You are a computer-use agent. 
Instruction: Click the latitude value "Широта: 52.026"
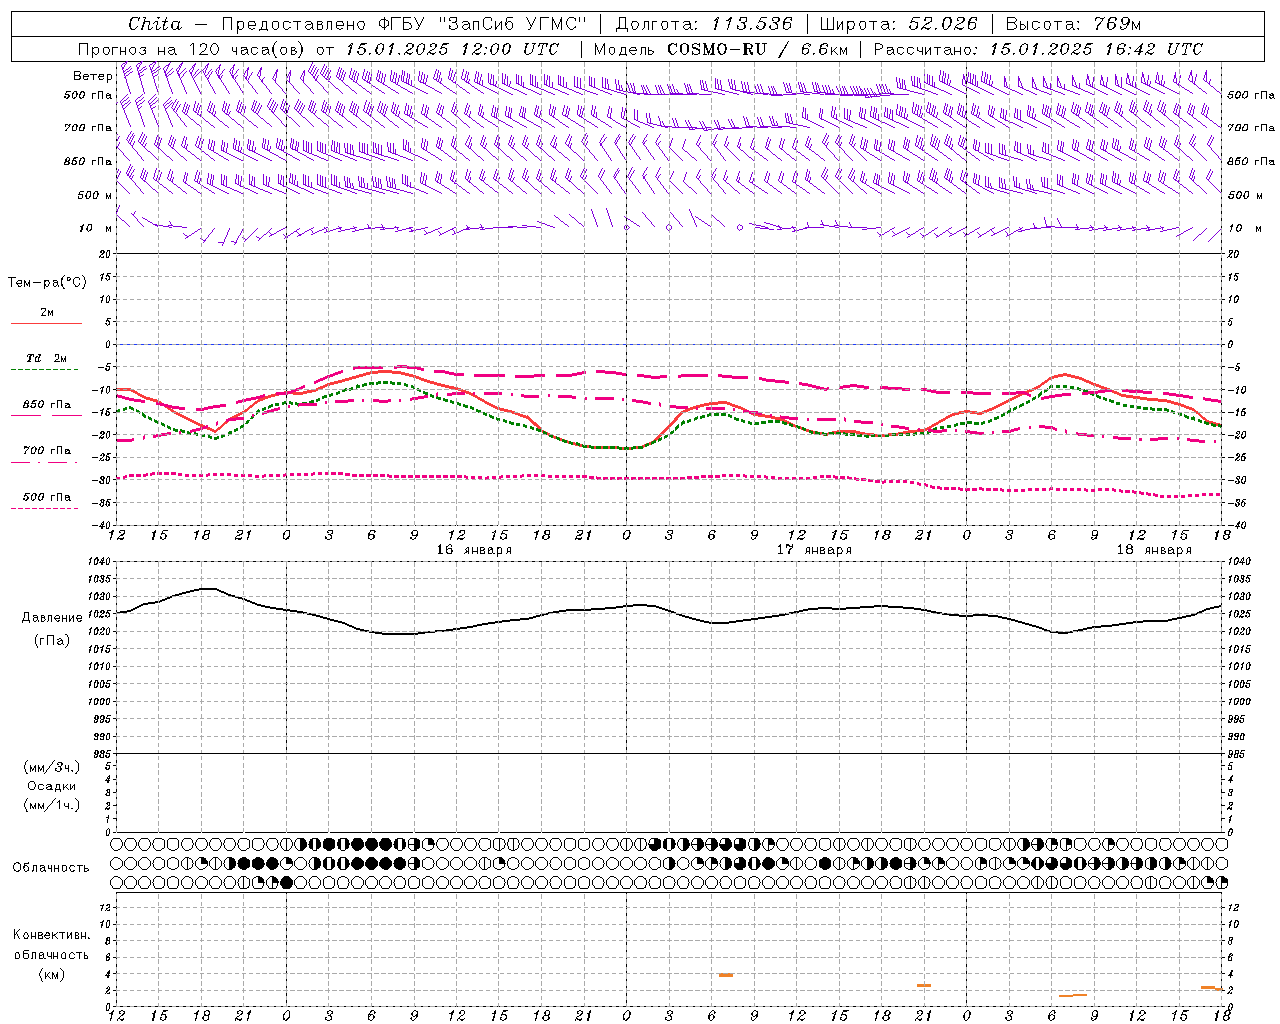898,24
